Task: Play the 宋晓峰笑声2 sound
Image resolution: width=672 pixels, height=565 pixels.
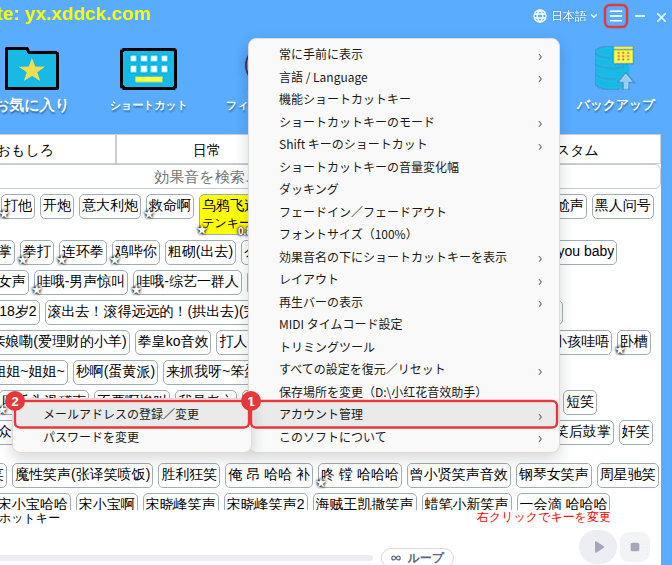Action: click(x=266, y=502)
